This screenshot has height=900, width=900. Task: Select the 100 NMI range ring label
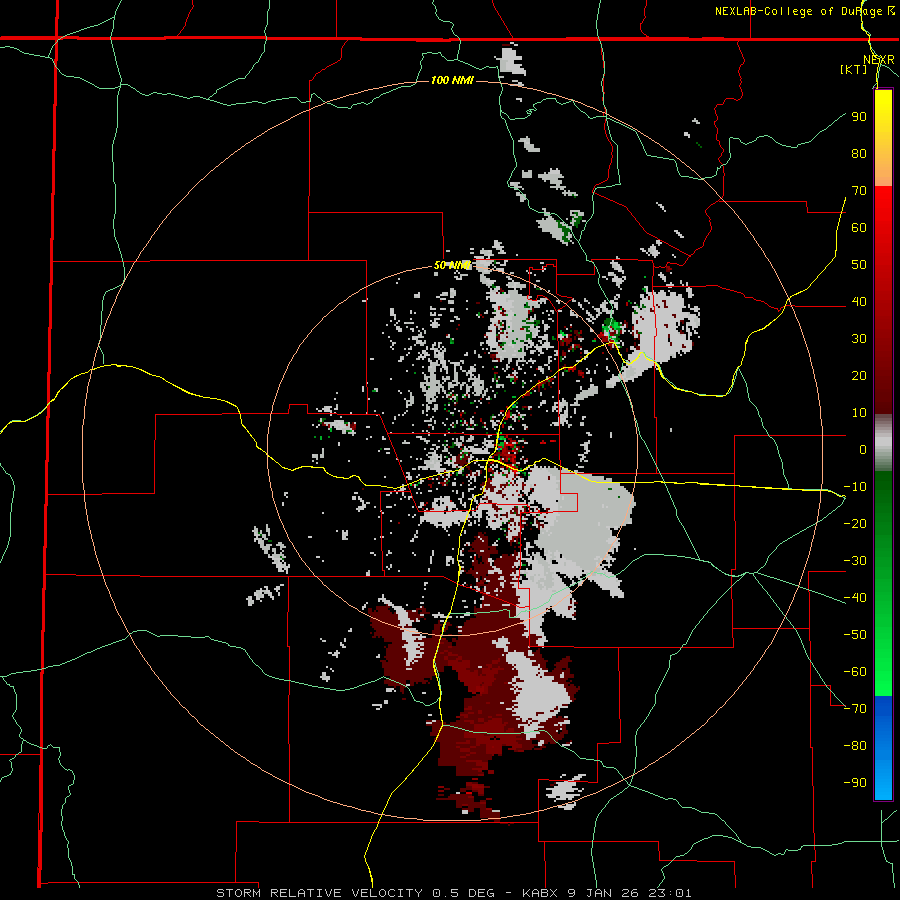452,80
